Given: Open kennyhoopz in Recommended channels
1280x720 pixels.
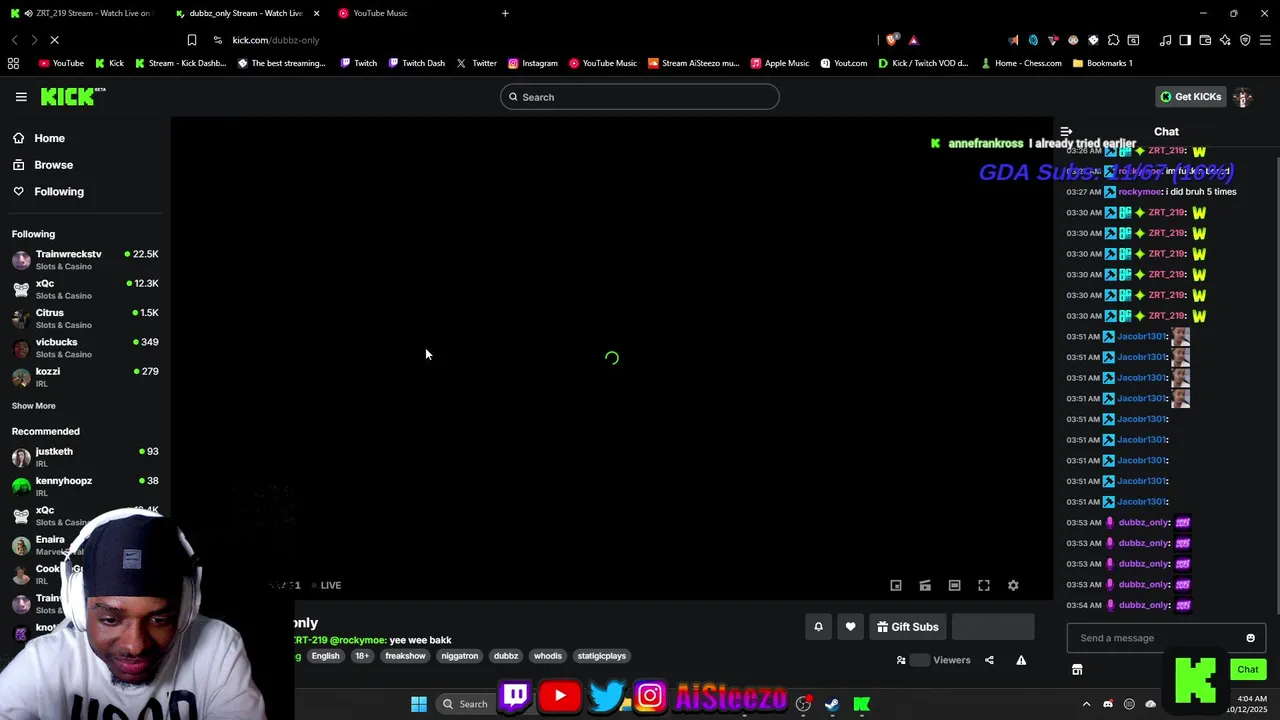Looking at the screenshot, I should coord(84,486).
